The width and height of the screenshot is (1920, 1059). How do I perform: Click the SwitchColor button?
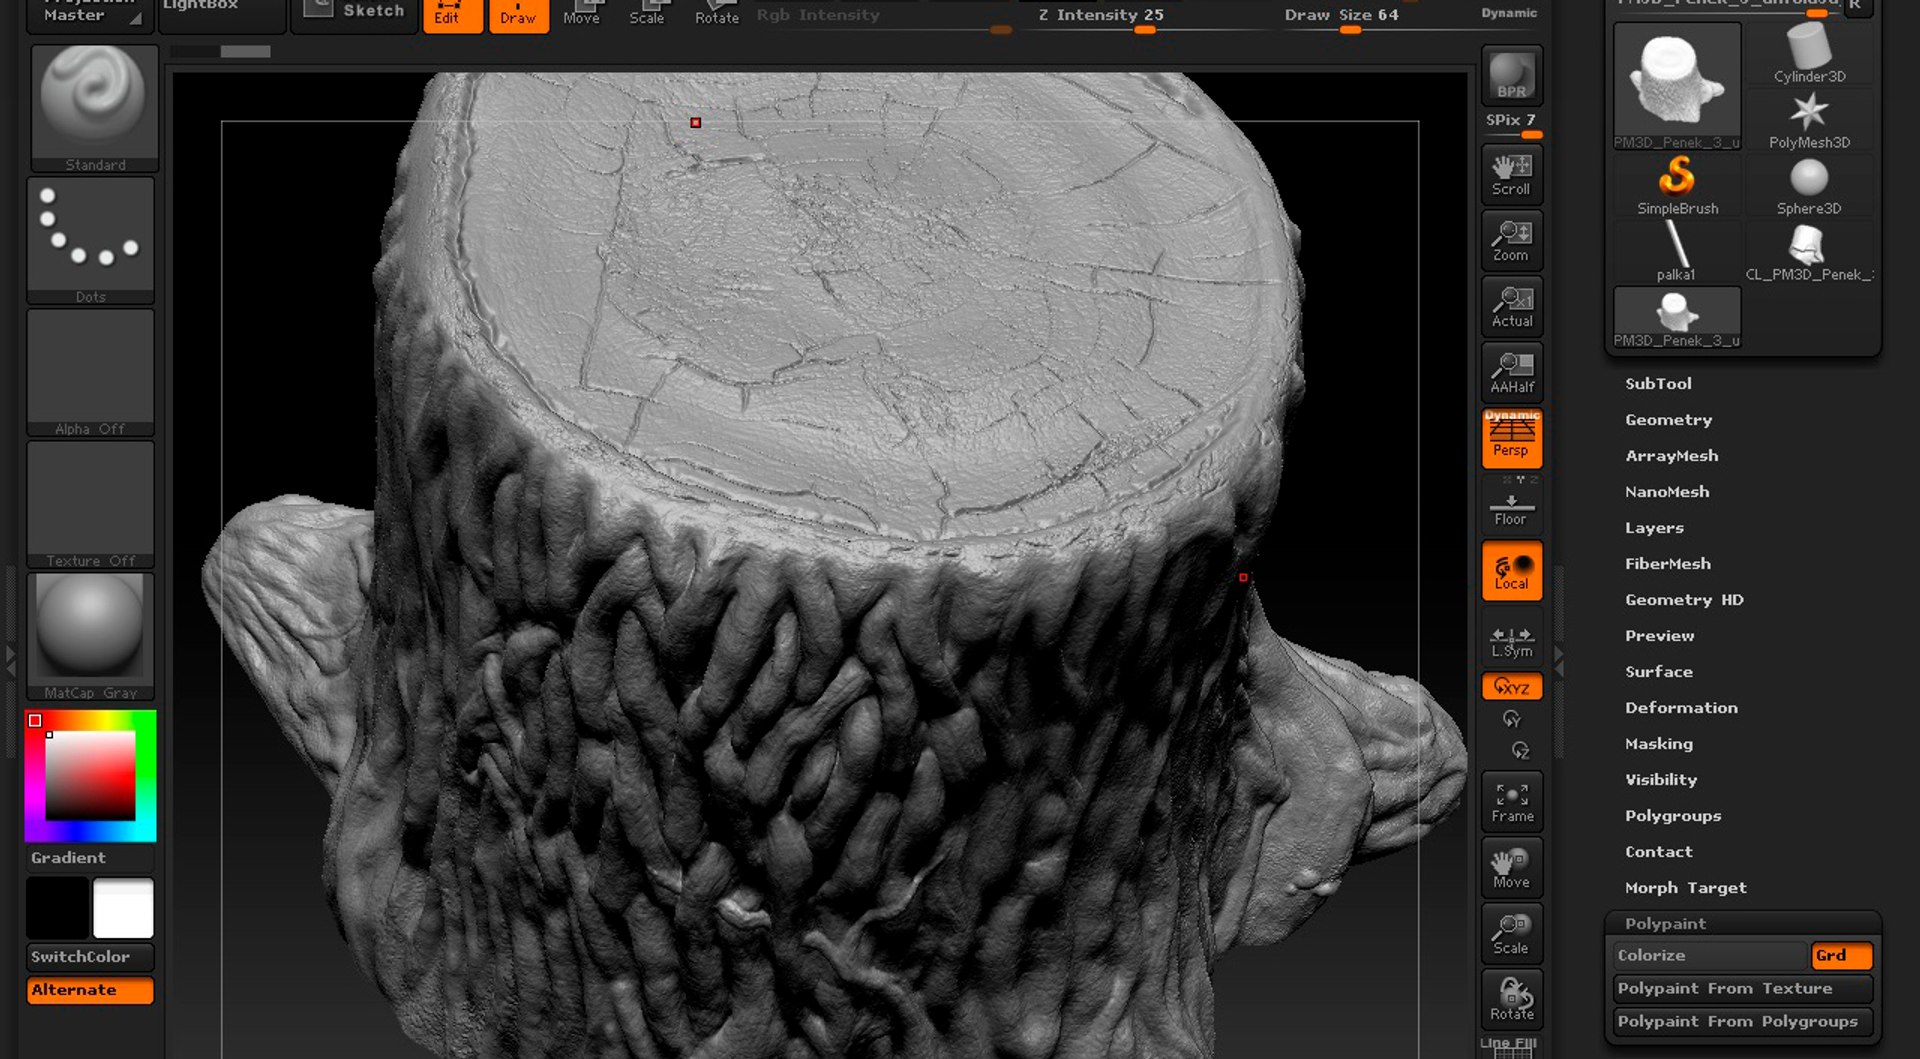tap(90, 957)
